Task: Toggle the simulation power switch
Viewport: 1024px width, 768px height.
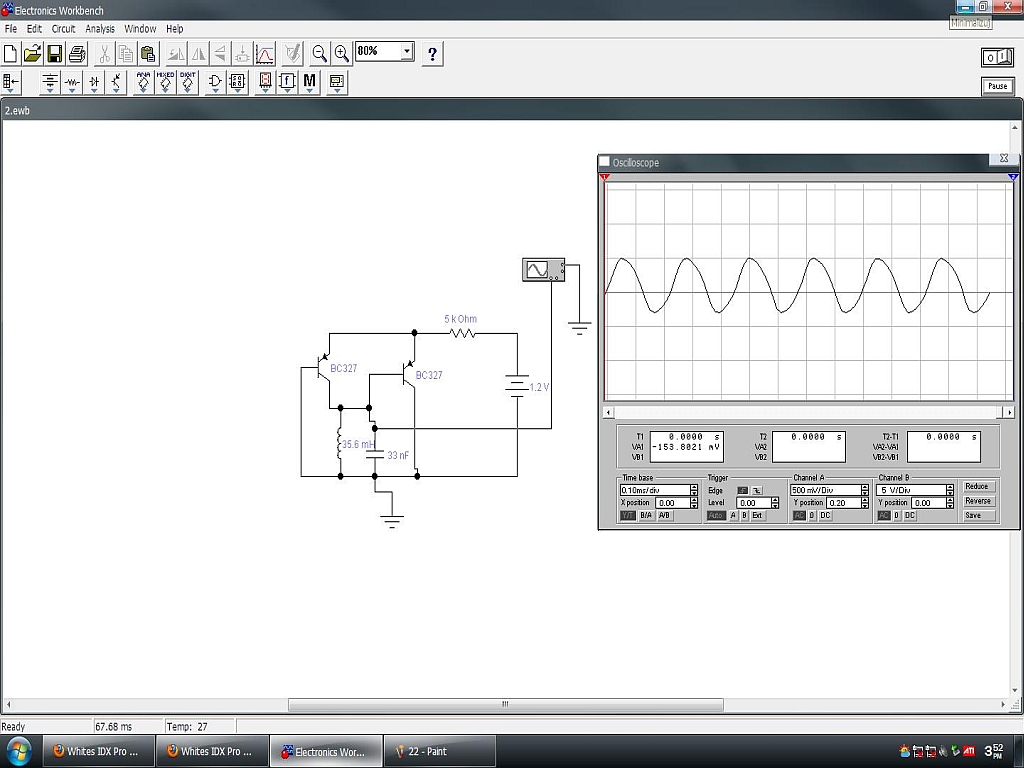Action: 998,58
